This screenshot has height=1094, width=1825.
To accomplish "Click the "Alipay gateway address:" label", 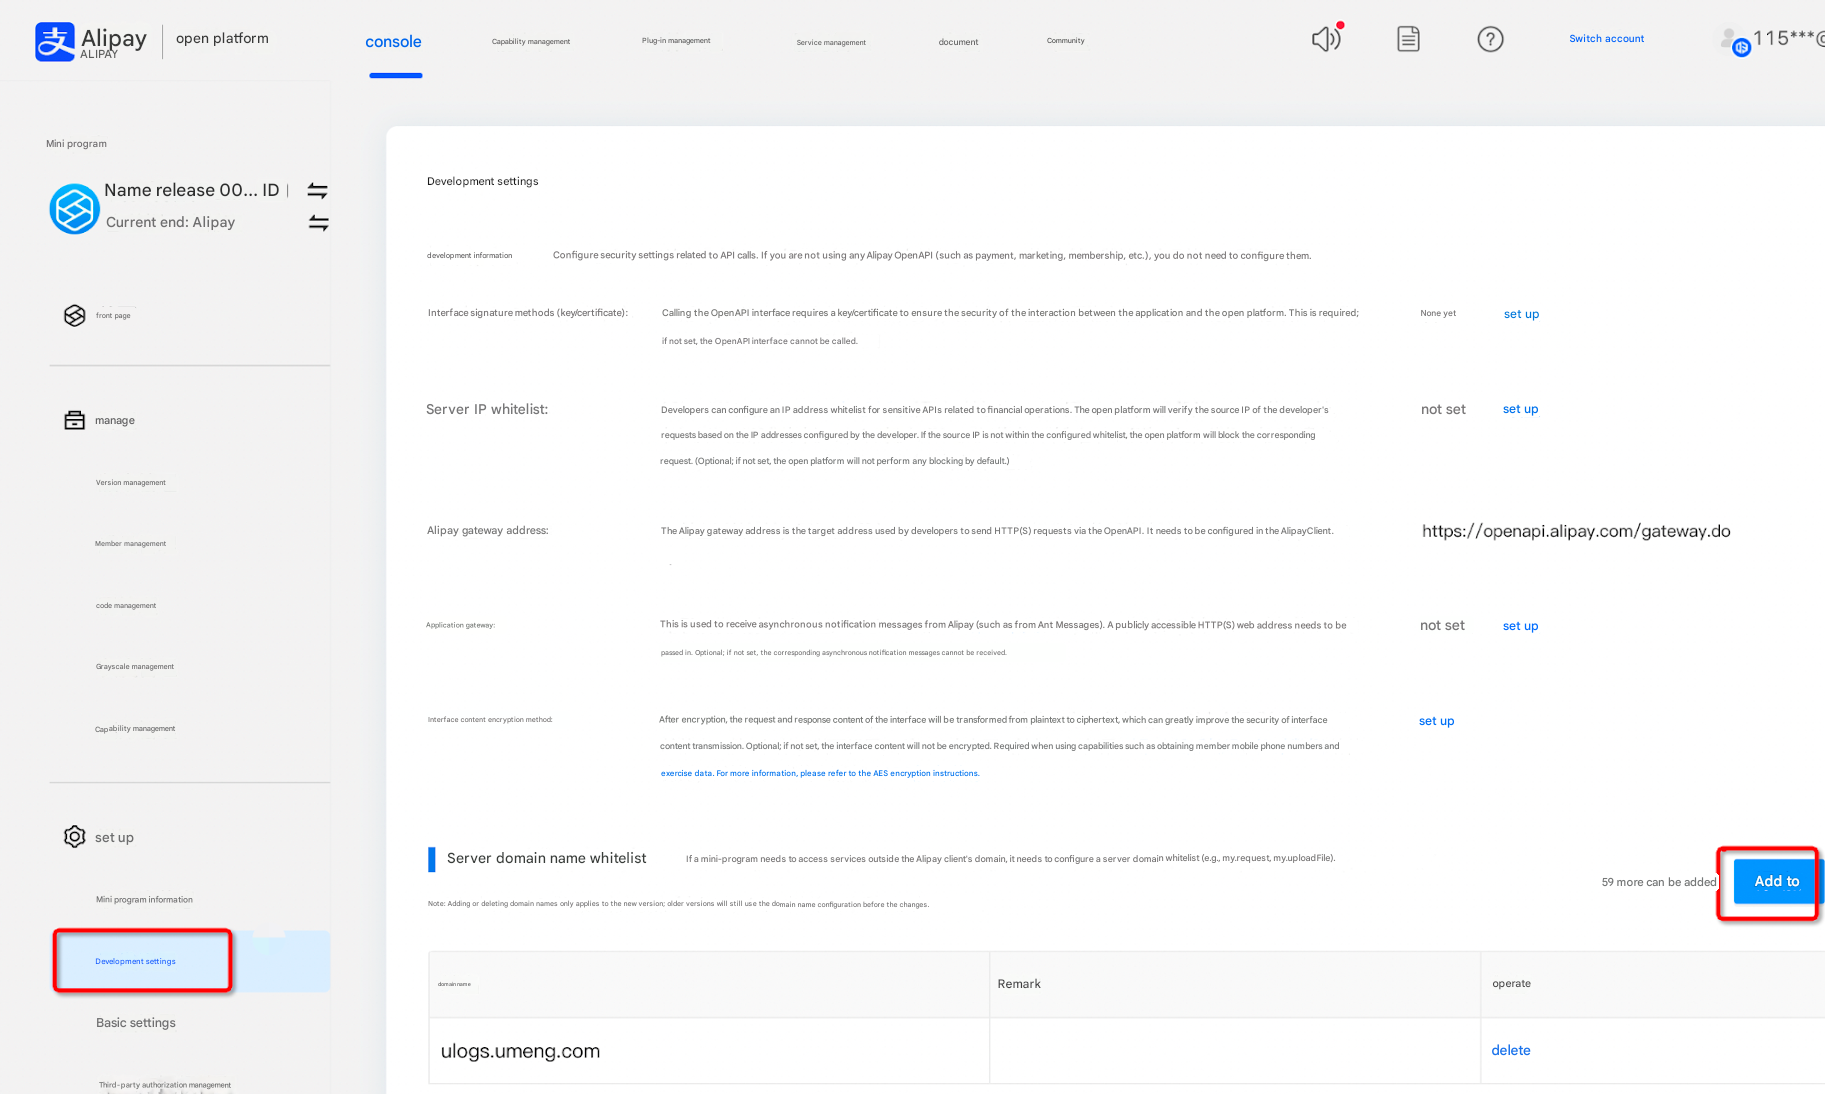I will click(x=488, y=530).
